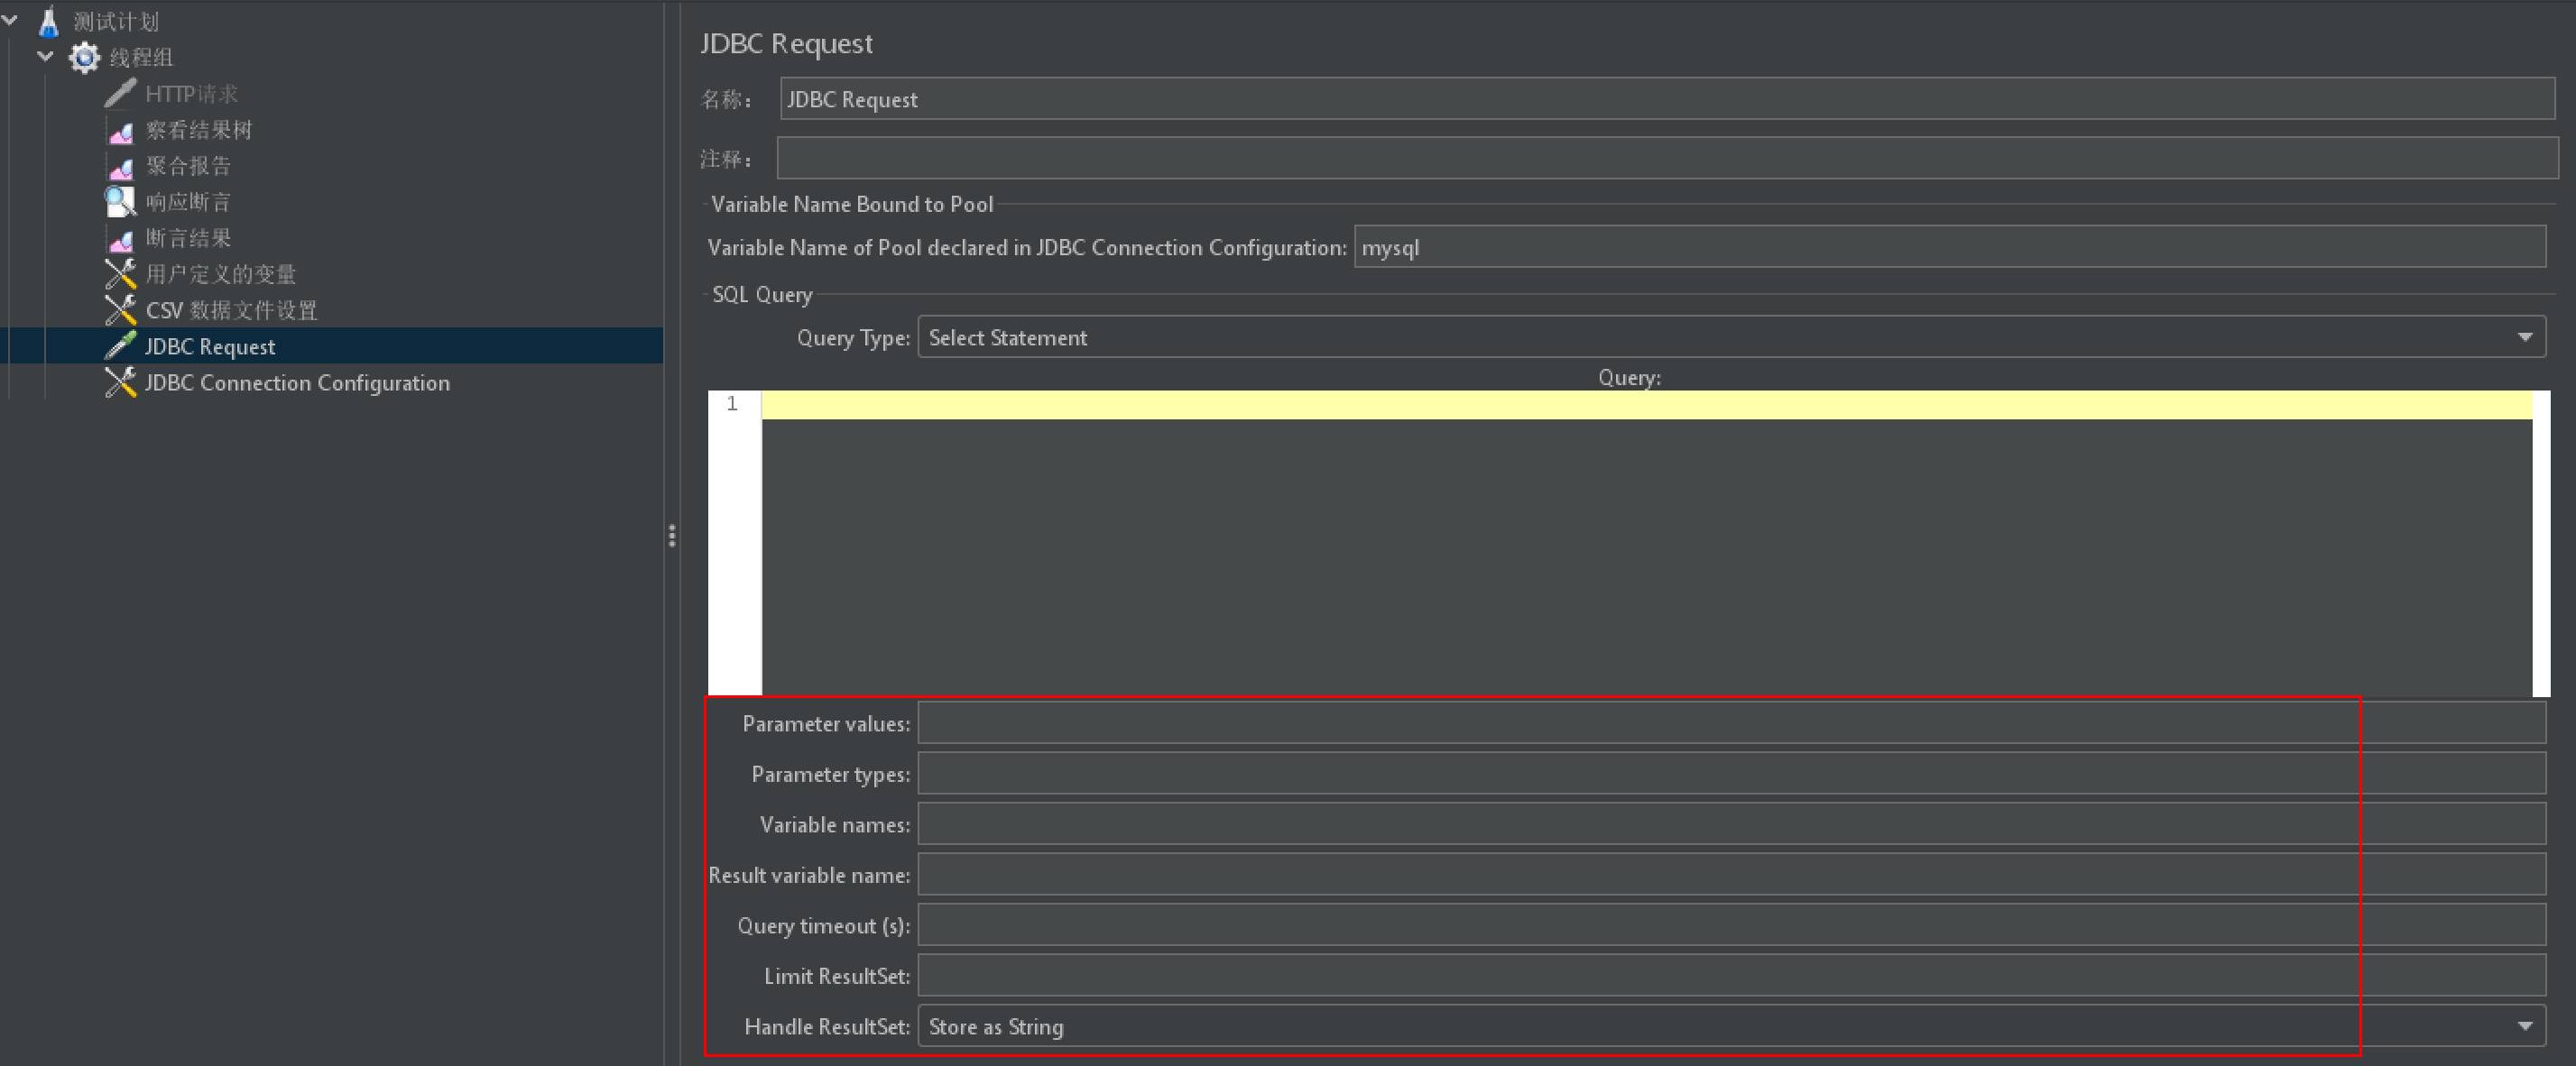Click the 名称 name input field
Image resolution: width=2576 pixels, height=1066 pixels.
point(1667,99)
